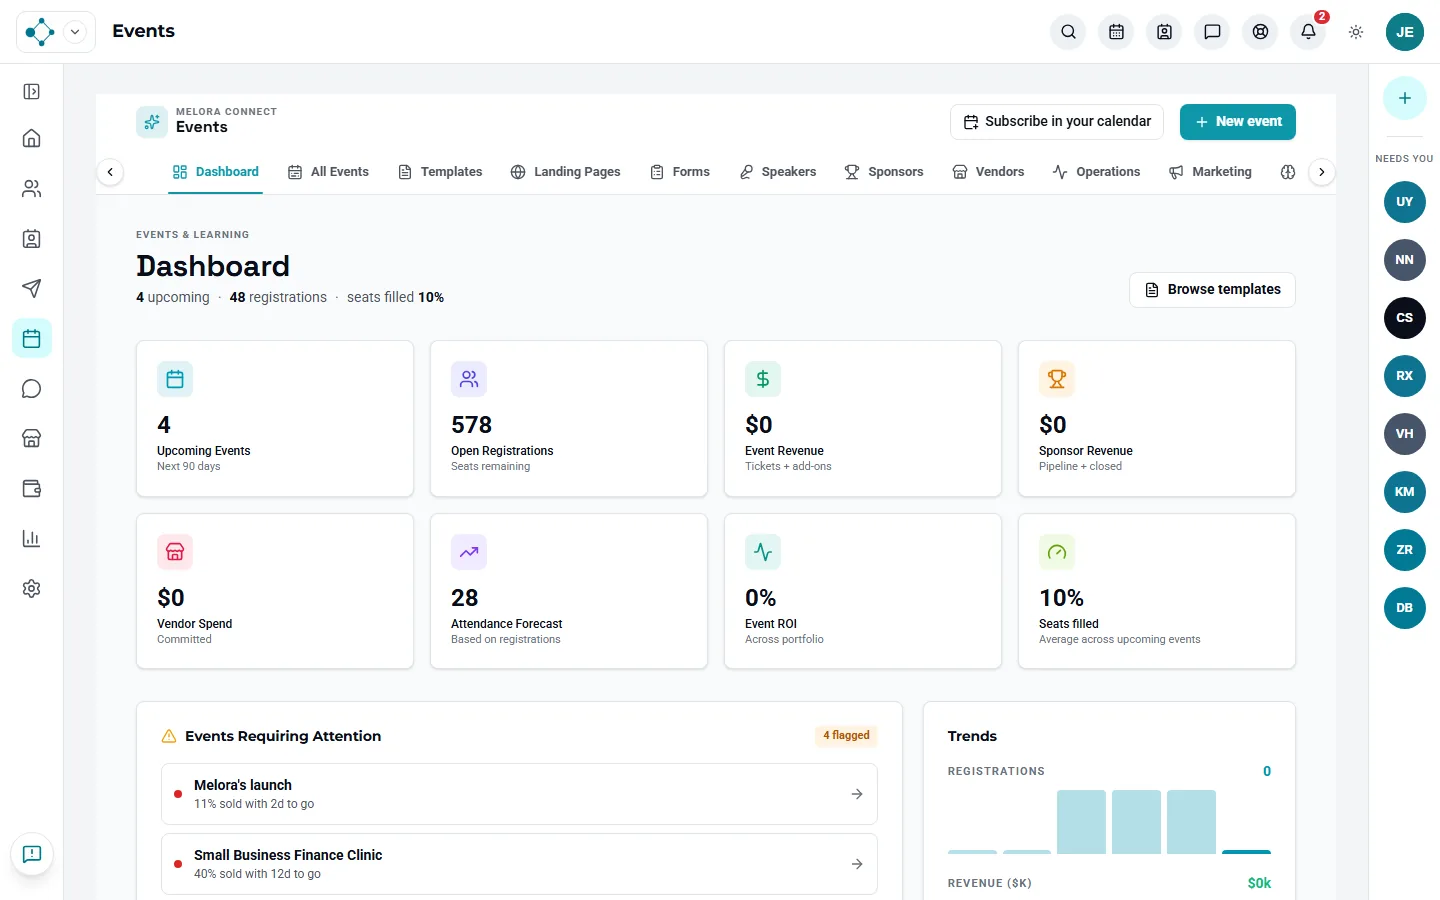Expand the workspace switcher chevron
1440x900 pixels.
[x=75, y=32]
